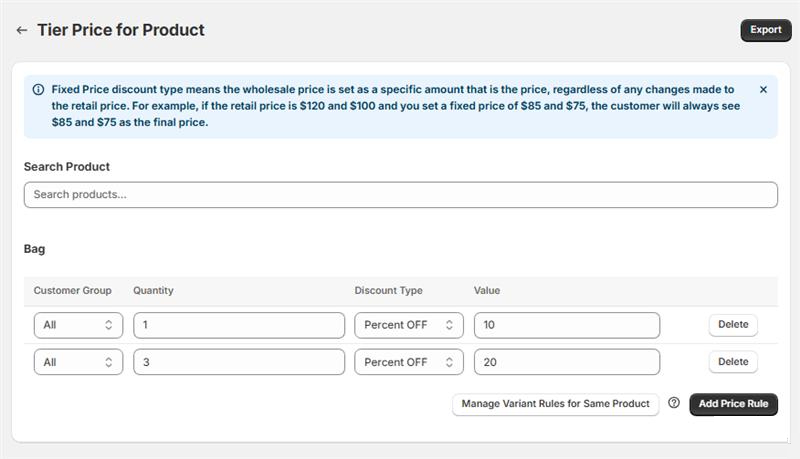Click the Quantity field containing 1
The height and width of the screenshot is (459, 800).
click(238, 325)
